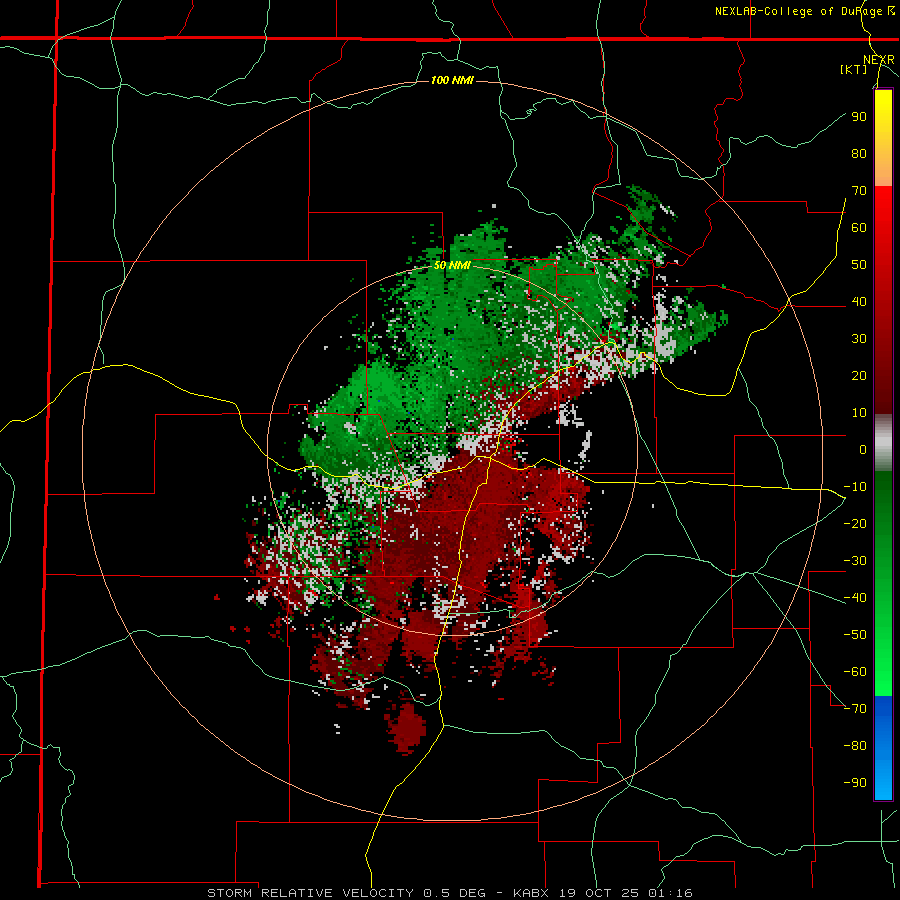Click the 50 value on the velocity scale
Screen dimensions: 900x900
859,265
